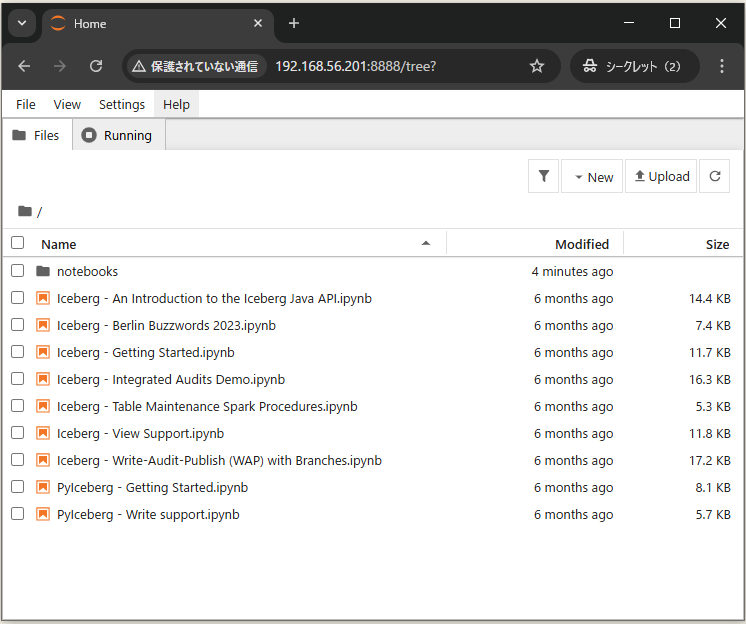Click notebook icon for Integrated Audits Demo
The height and width of the screenshot is (624, 746).
(43, 380)
